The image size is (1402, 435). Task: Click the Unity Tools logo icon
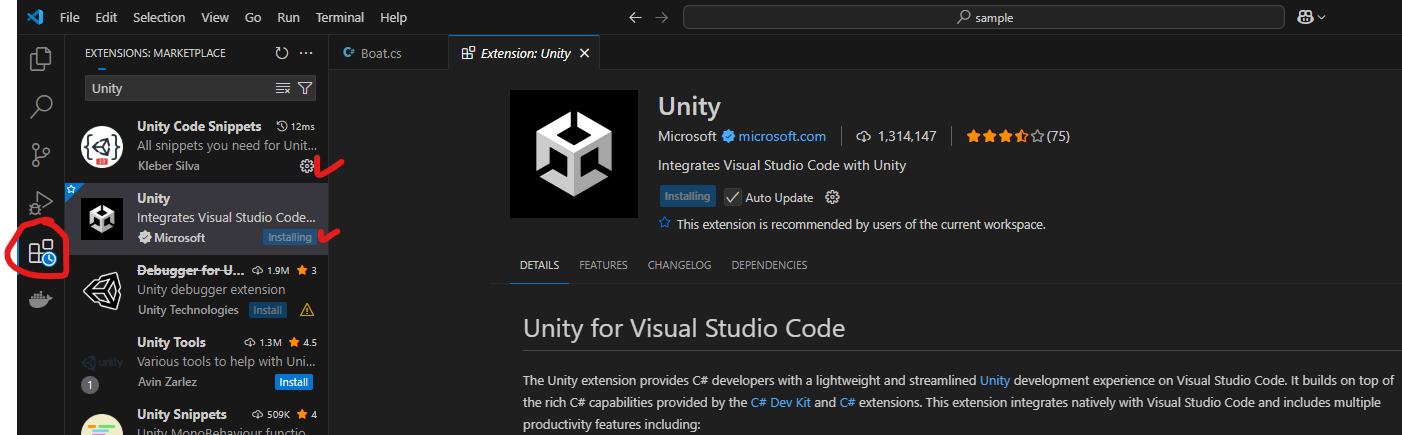(101, 363)
